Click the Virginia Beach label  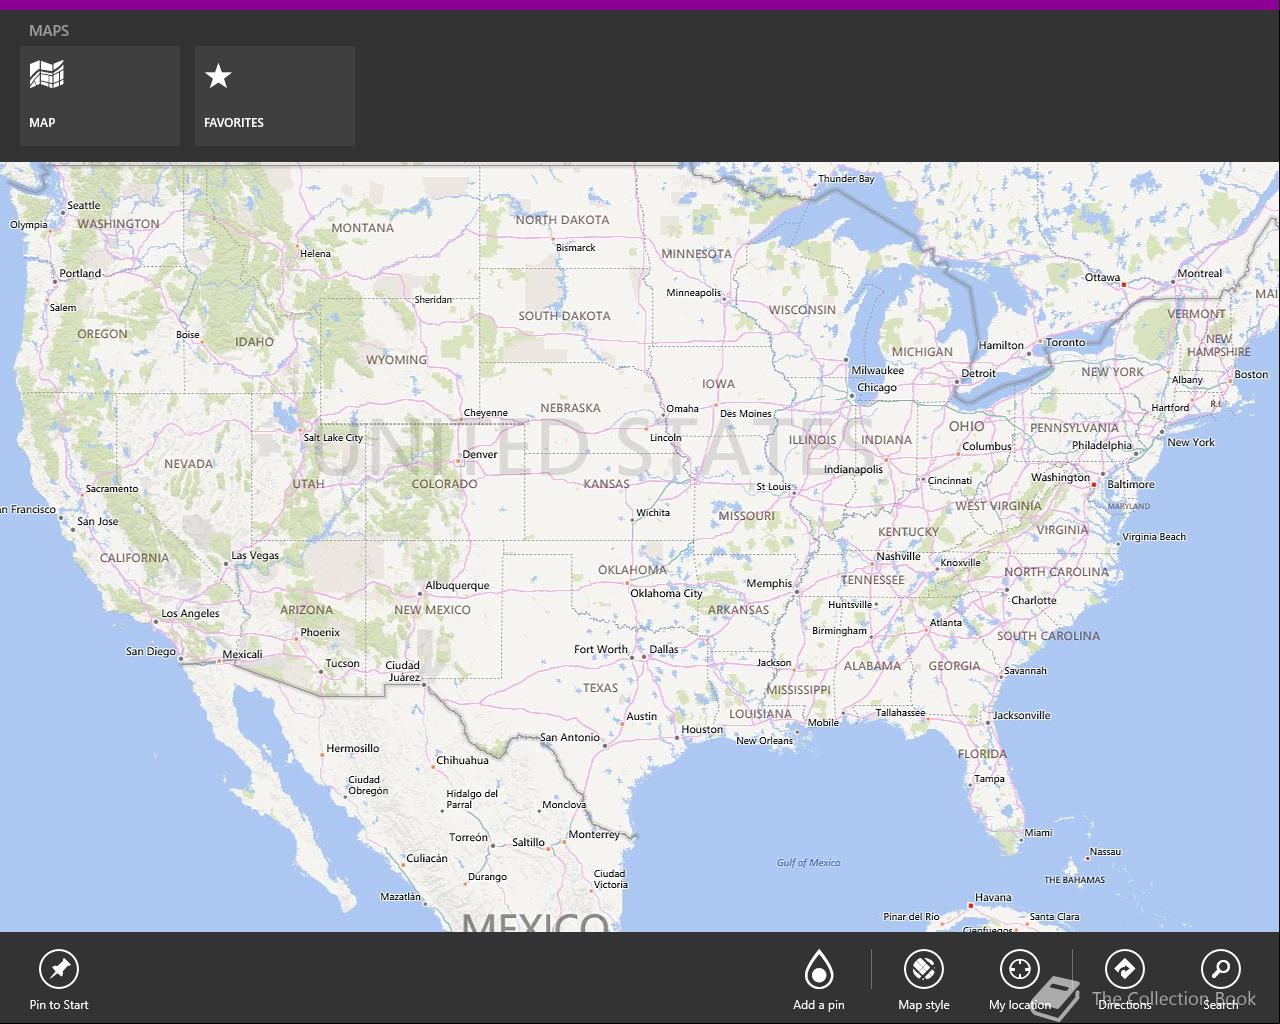1154,536
